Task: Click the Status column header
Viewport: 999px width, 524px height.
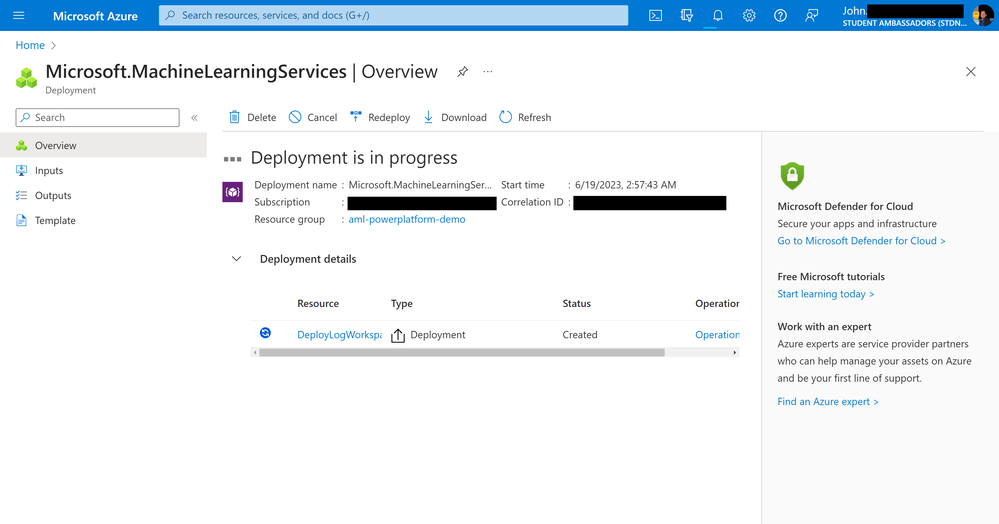Action: pyautogui.click(x=577, y=303)
